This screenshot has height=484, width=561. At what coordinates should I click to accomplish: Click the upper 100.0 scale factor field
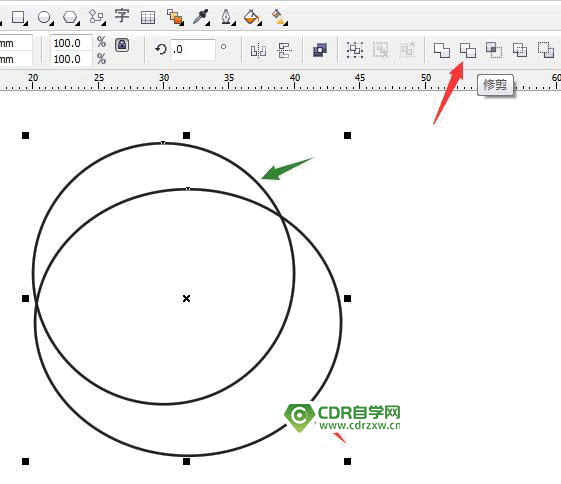pyautogui.click(x=71, y=43)
